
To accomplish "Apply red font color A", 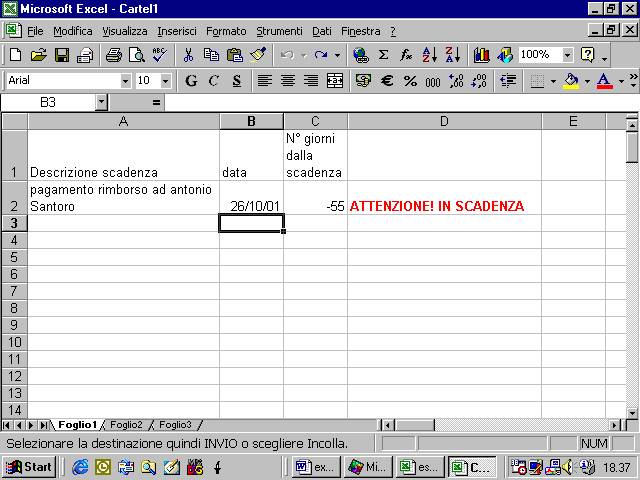I will pyautogui.click(x=604, y=81).
